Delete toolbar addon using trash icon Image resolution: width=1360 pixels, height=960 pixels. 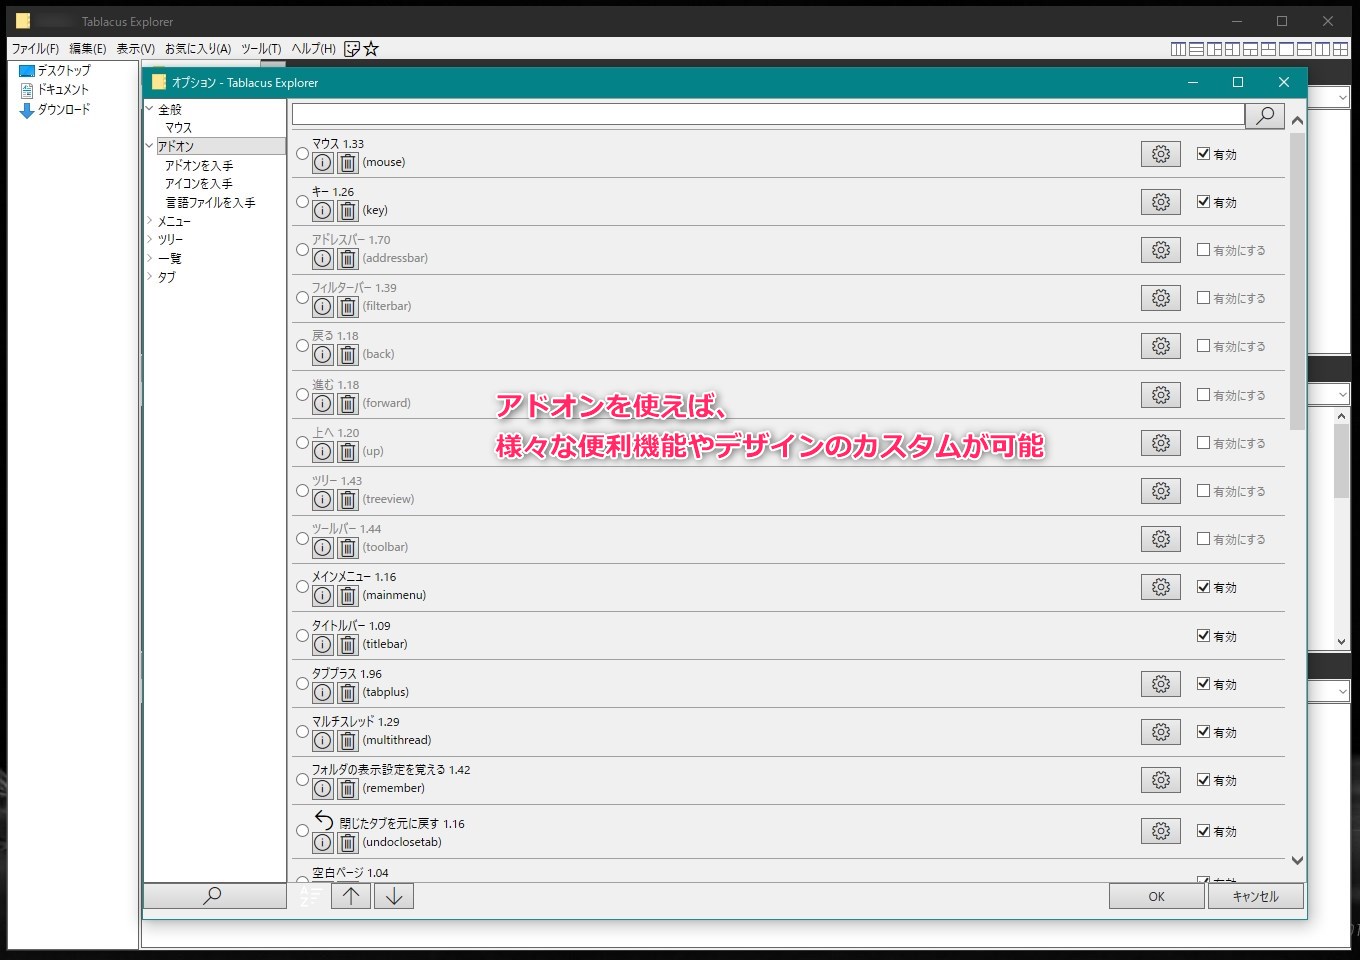point(347,547)
